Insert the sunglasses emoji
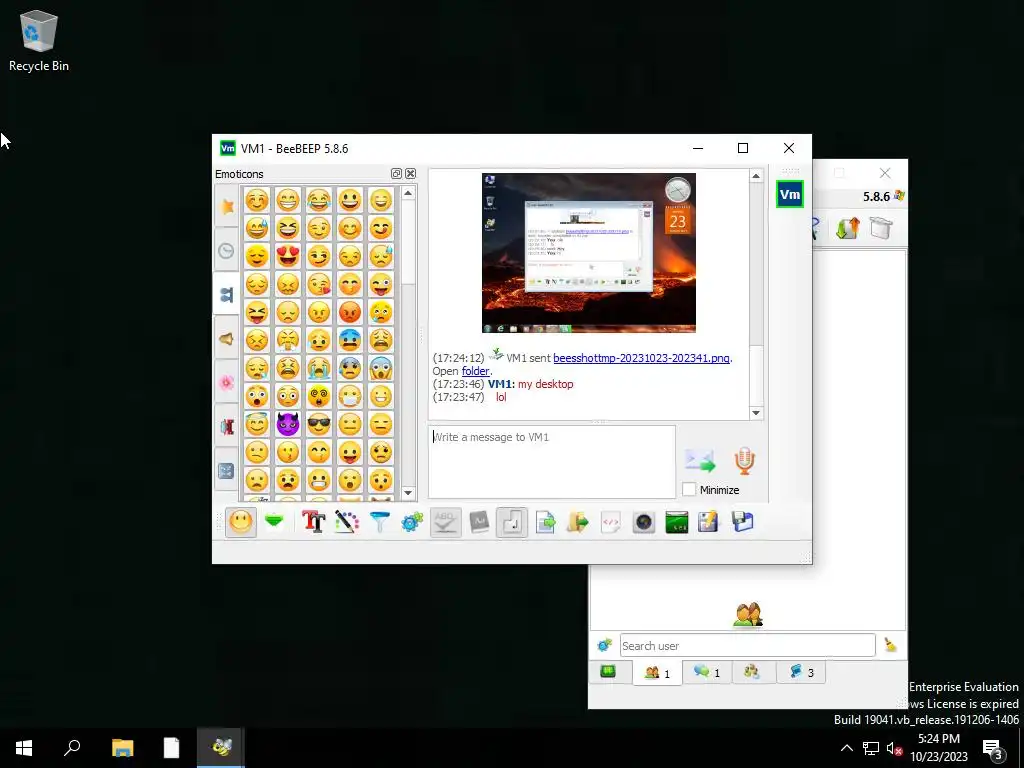This screenshot has width=1024, height=768. pos(319,424)
